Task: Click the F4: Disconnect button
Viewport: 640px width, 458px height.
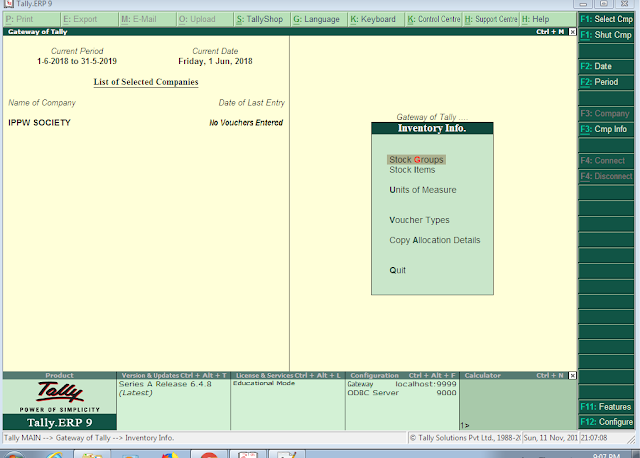Action: tap(606, 176)
